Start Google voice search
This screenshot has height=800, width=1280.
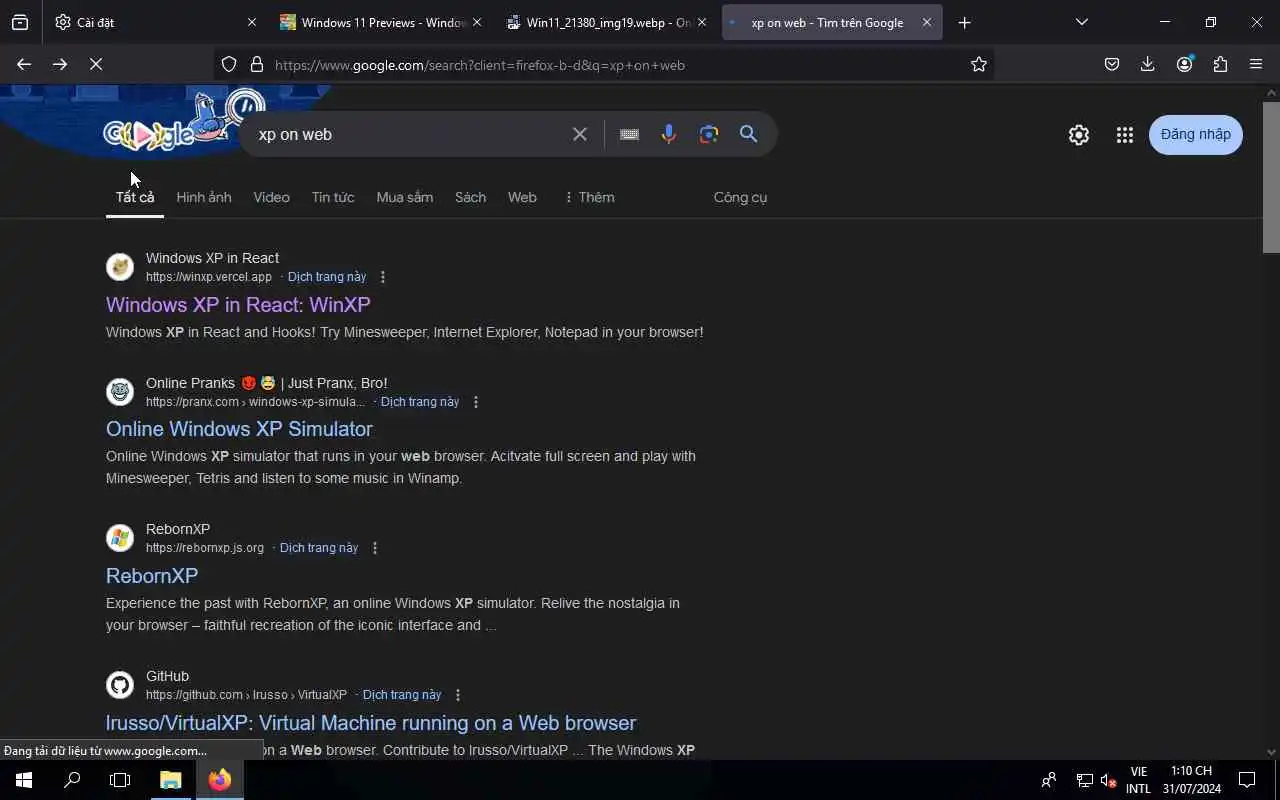[x=669, y=134]
